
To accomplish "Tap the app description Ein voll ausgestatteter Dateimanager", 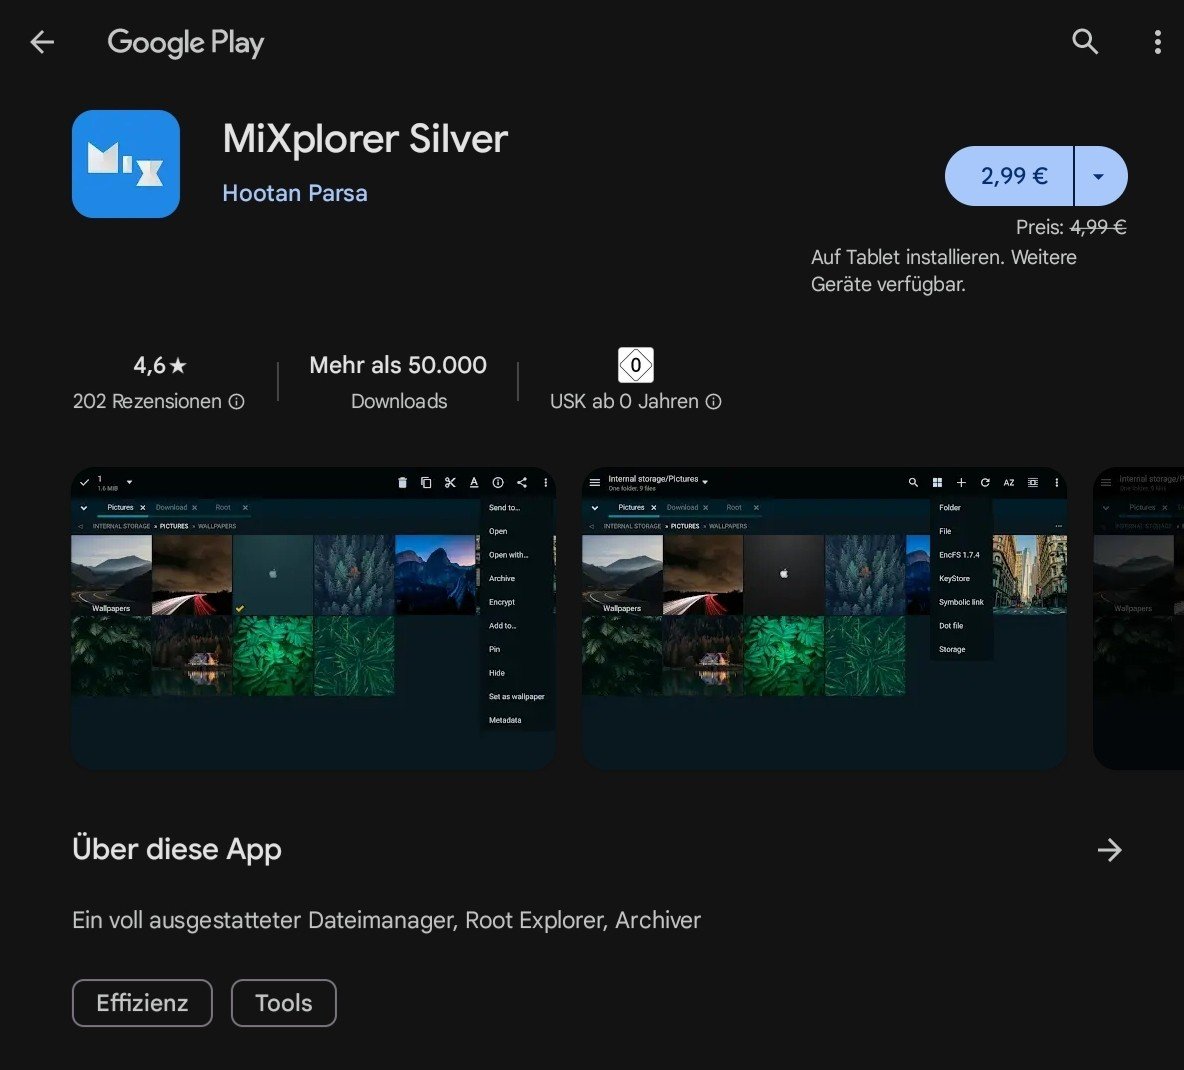I will click(x=387, y=920).
